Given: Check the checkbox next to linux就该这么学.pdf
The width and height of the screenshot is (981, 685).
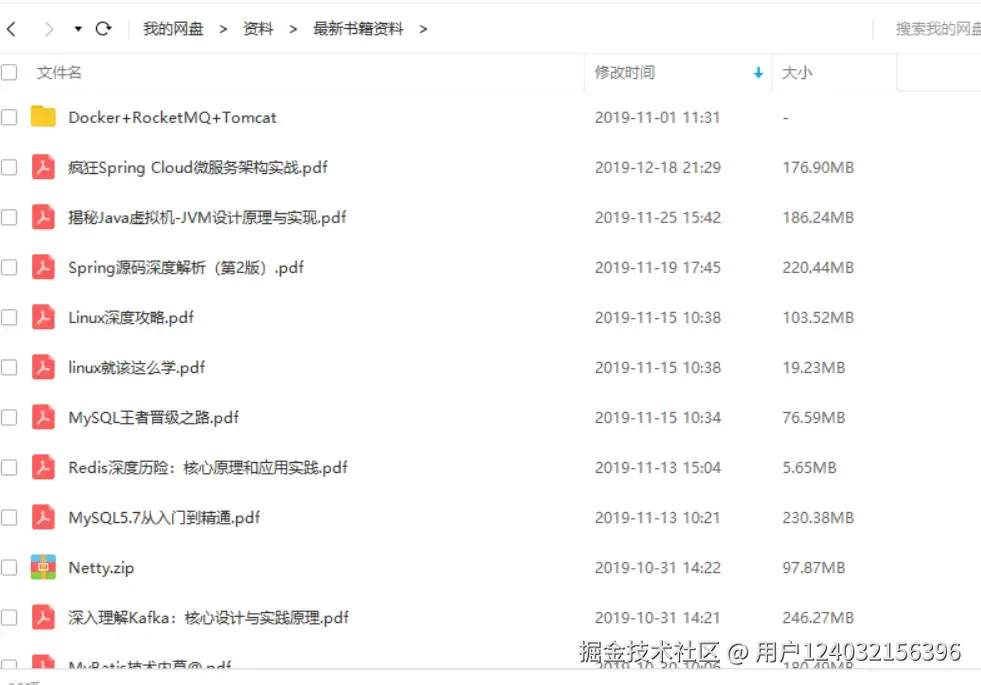Looking at the screenshot, I should pyautogui.click(x=10, y=367).
